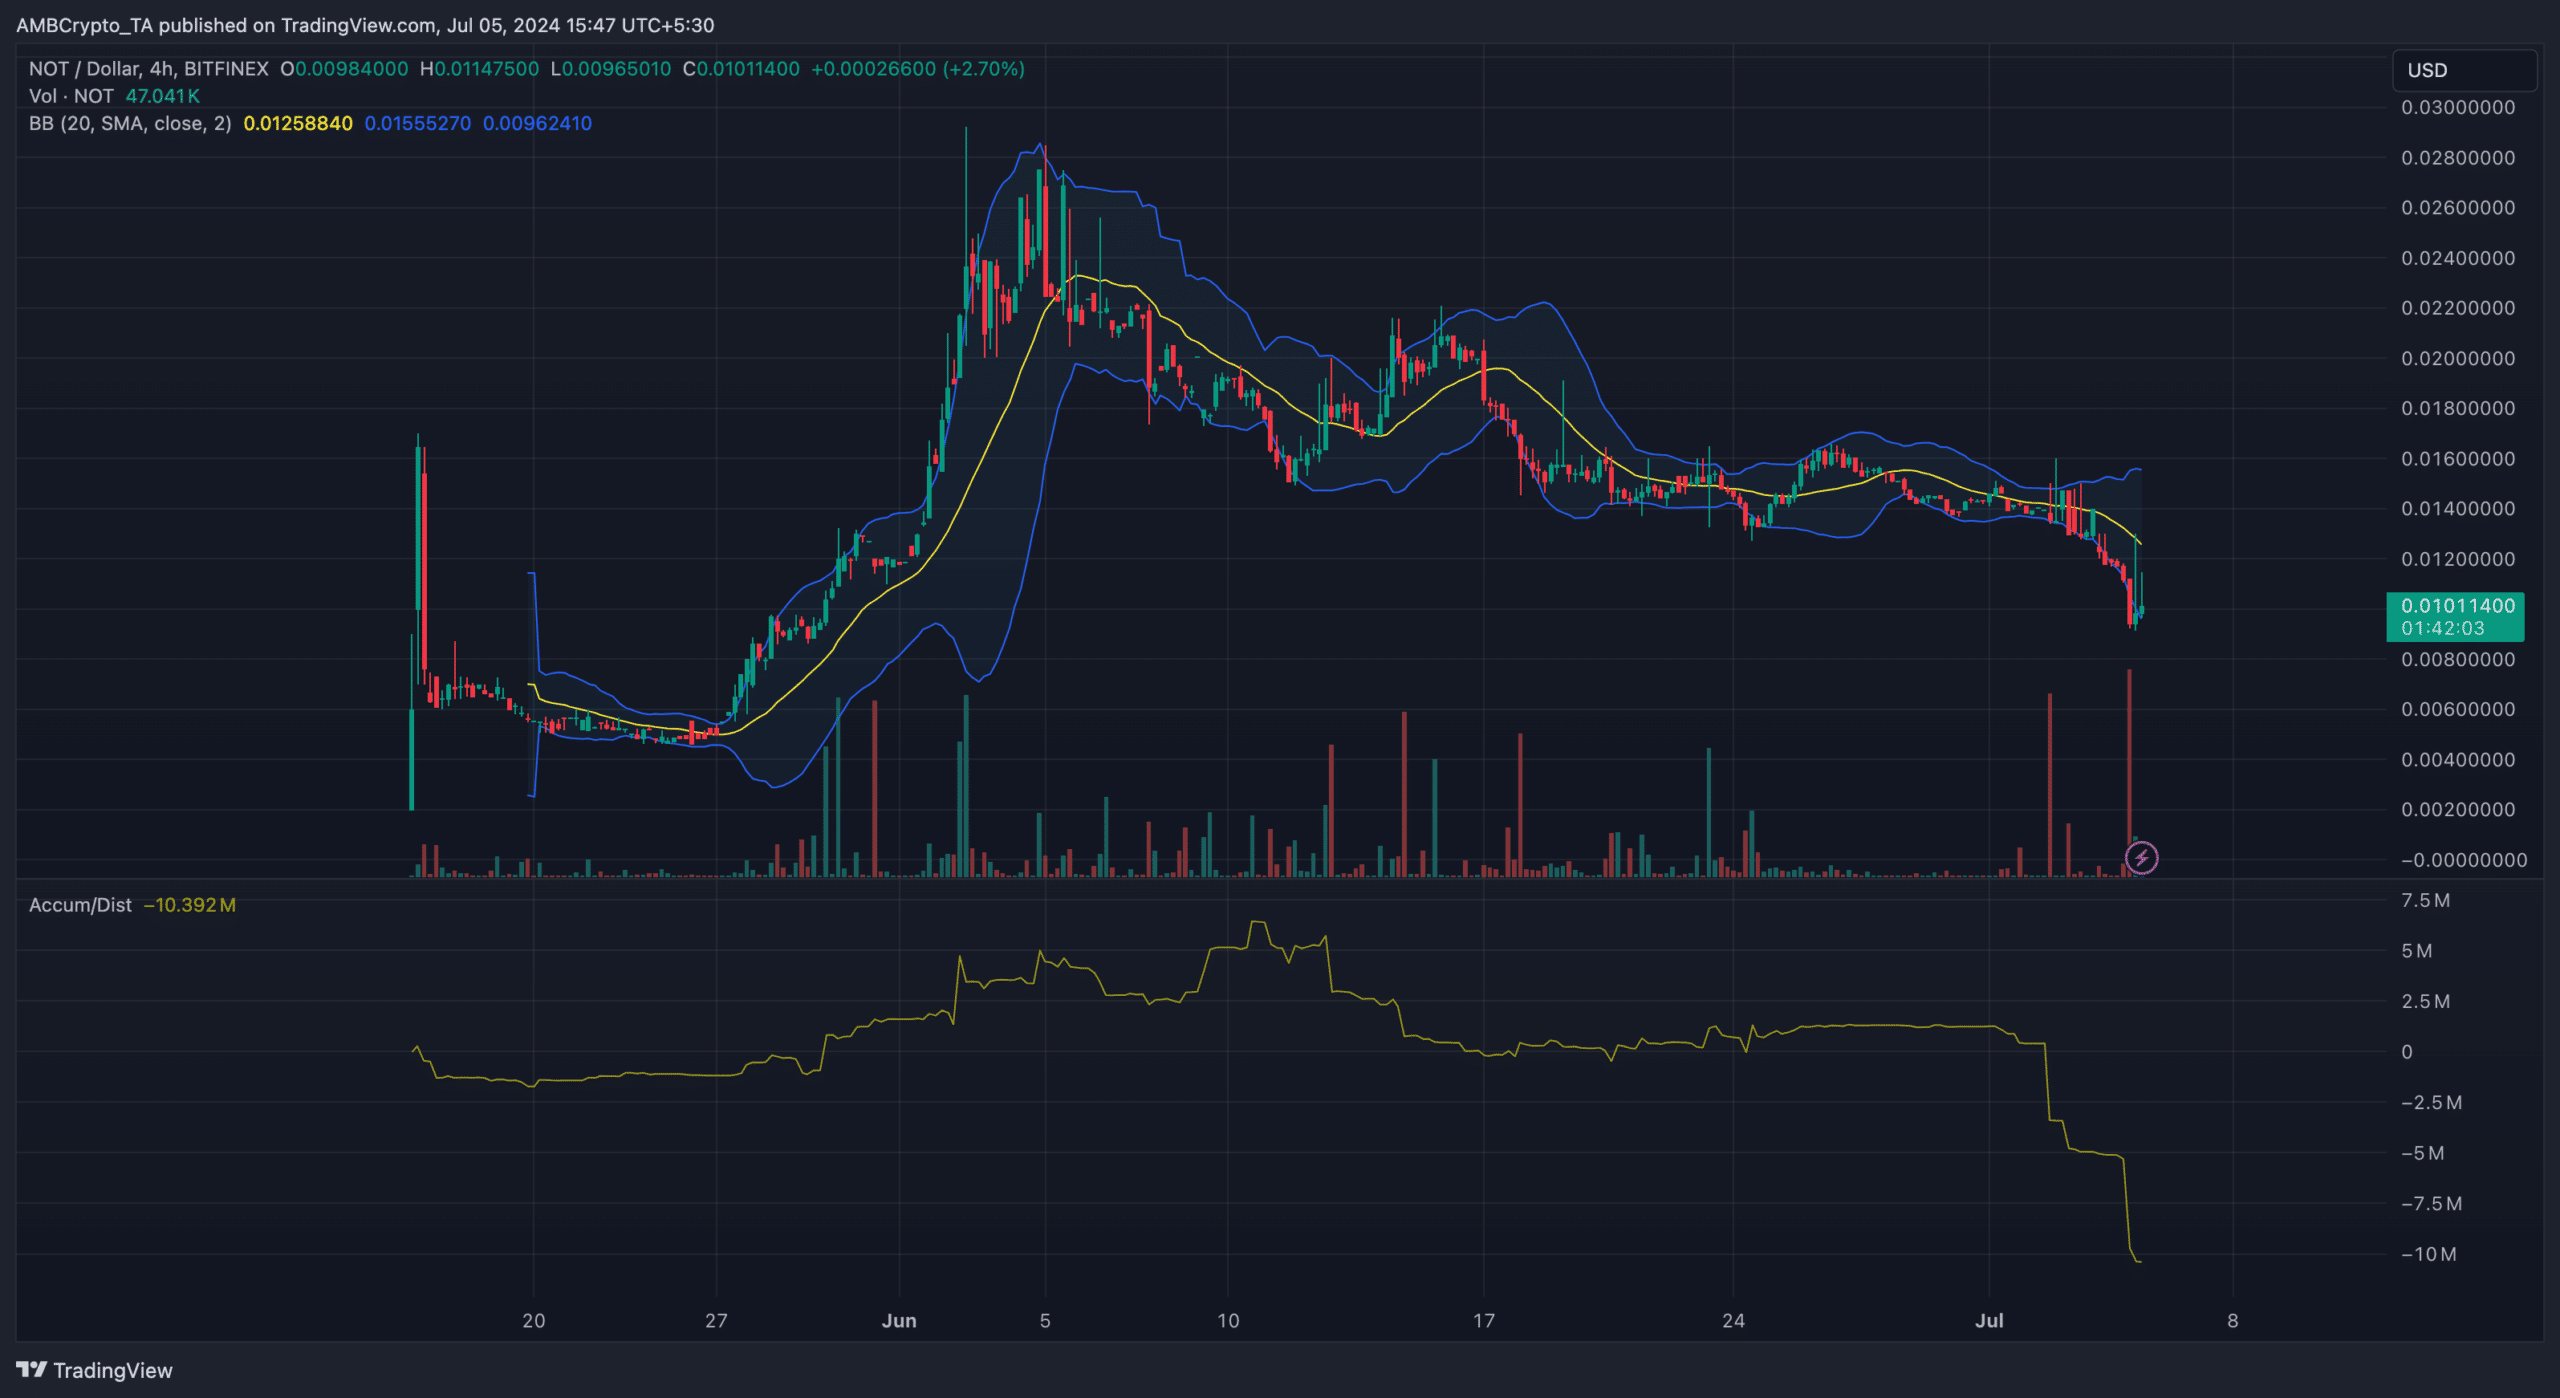Viewport: 2560px width, 1398px height.
Task: Click the TradingView logo icon
Action: (31, 1370)
